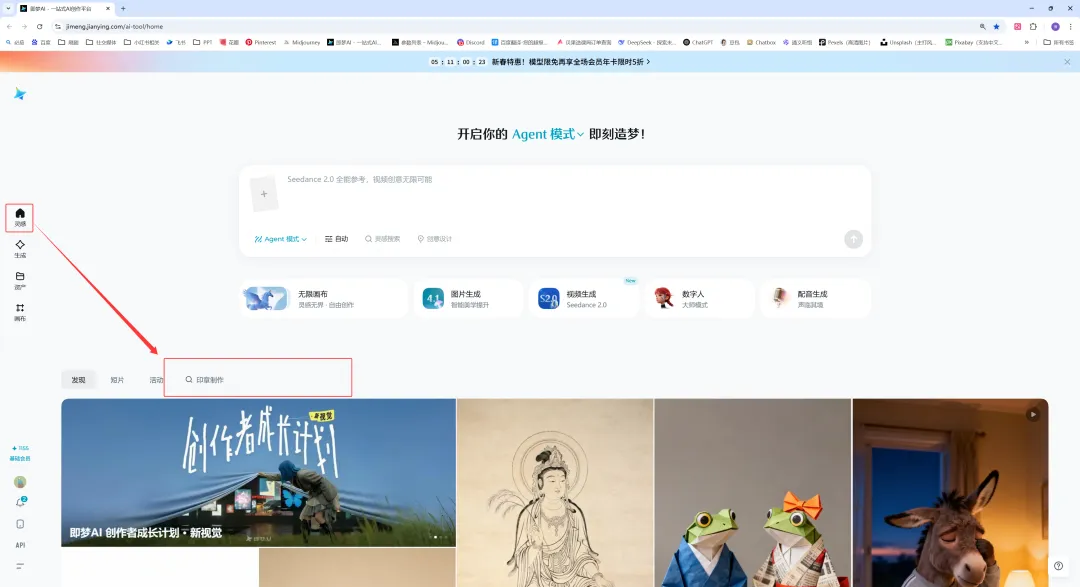The image size is (1080, 587).
Task: Open the sleeping donkey thumbnail
Action: click(x=951, y=493)
